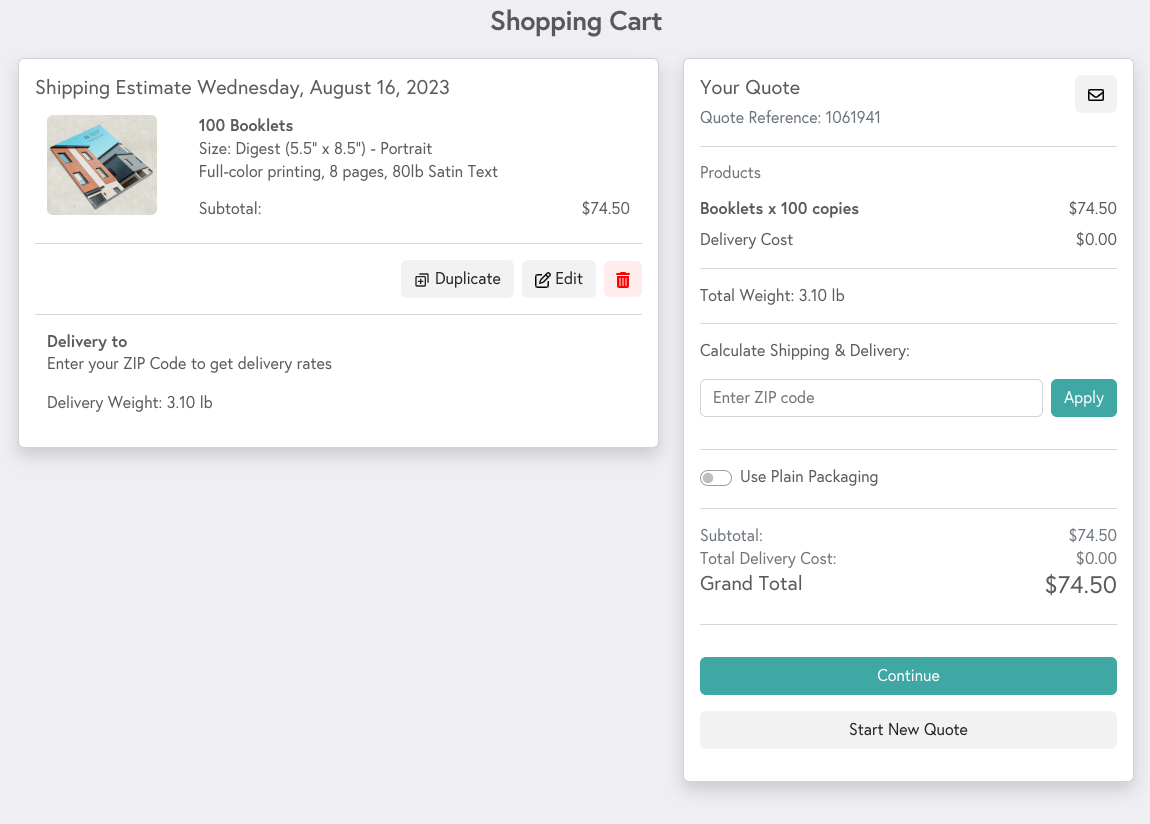Click the Your Quote panel heading
1150x824 pixels.
click(750, 88)
